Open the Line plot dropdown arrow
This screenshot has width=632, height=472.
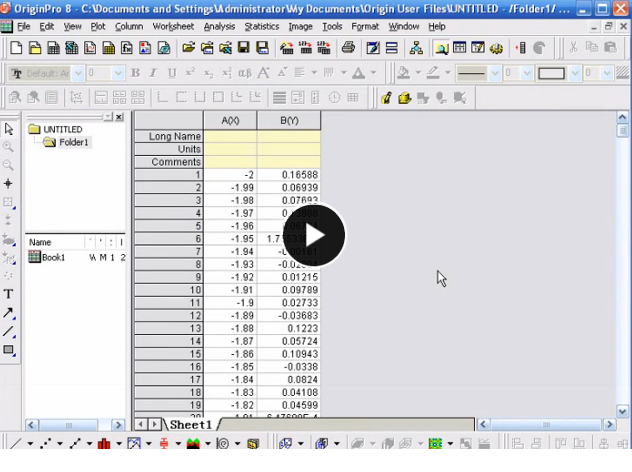pos(30,443)
